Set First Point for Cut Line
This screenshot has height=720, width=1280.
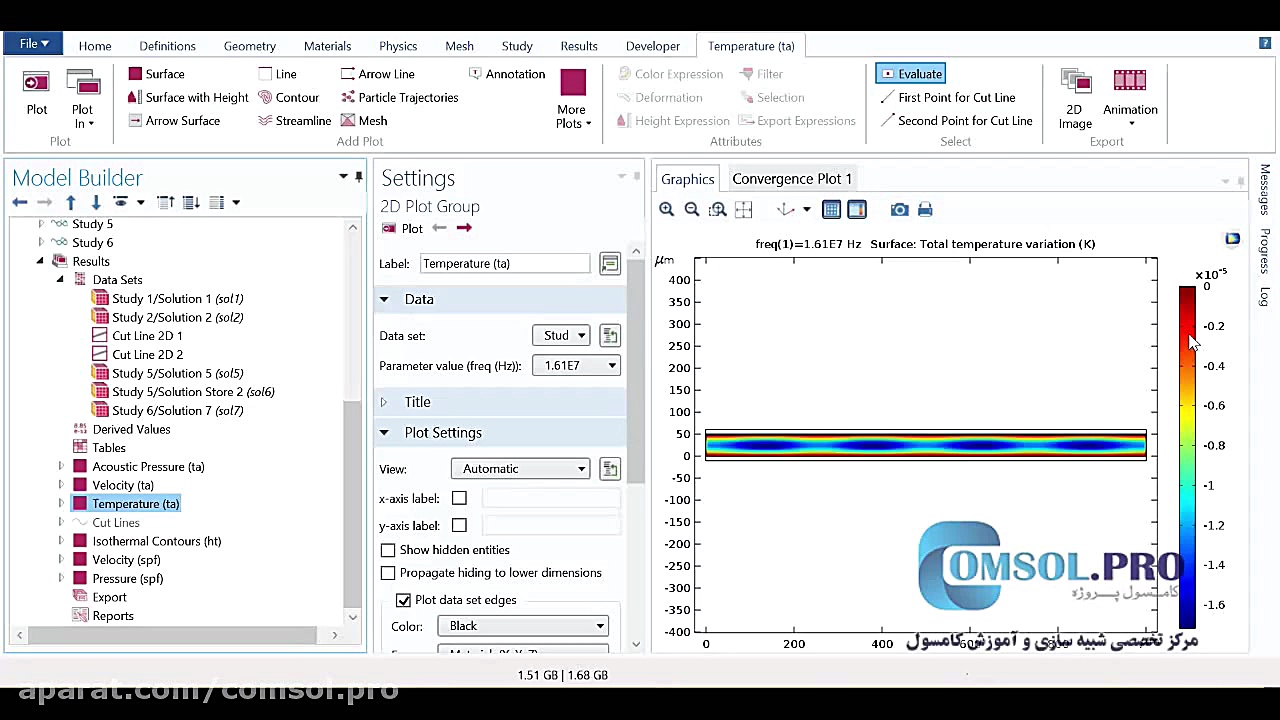948,97
